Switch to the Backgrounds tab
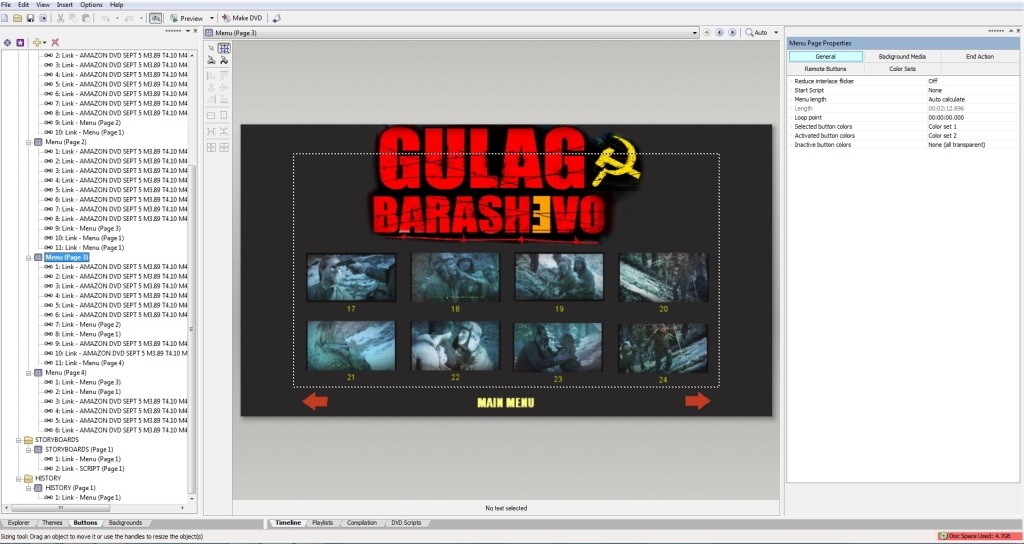 (125, 523)
